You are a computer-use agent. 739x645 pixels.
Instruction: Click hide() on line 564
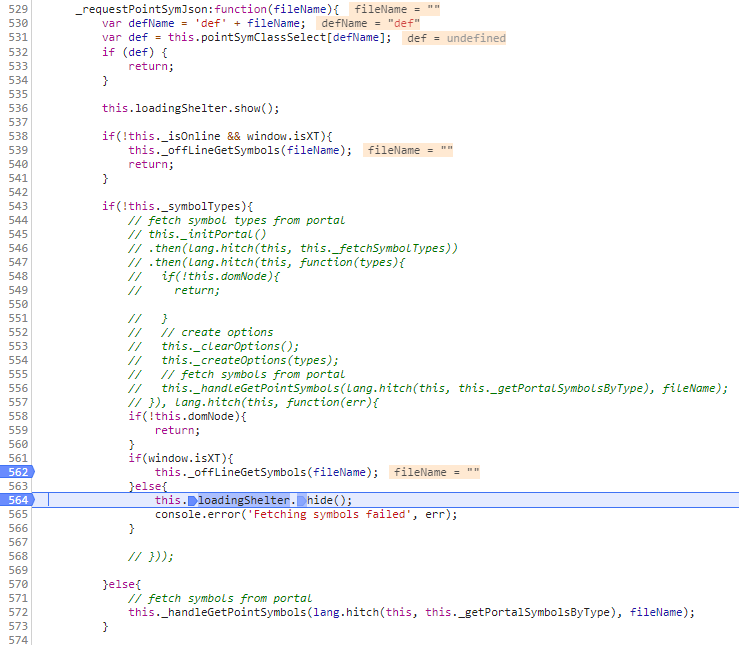click(x=329, y=500)
